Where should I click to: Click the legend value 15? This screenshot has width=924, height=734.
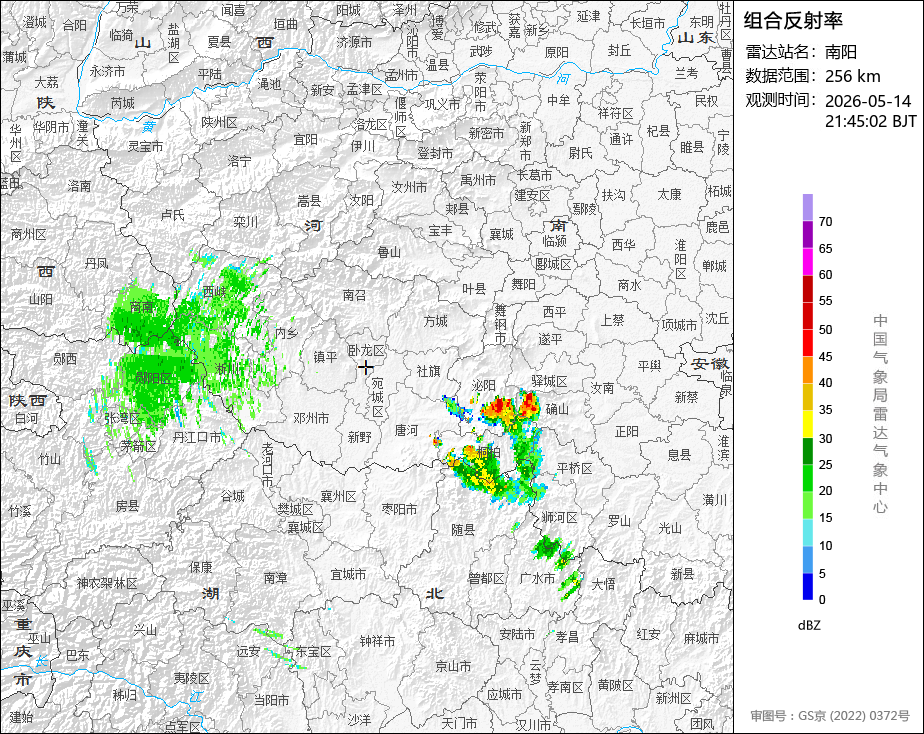[x=826, y=518]
